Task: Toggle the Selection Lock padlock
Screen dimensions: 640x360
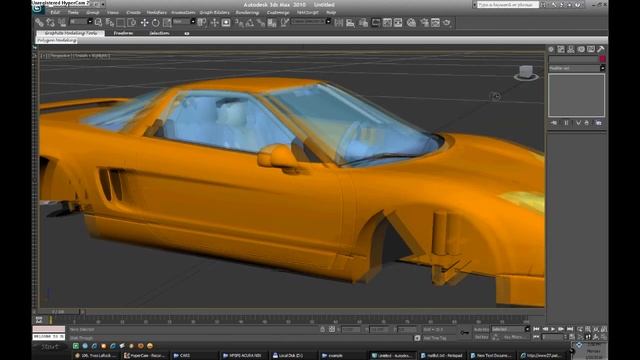Action: 322,329
